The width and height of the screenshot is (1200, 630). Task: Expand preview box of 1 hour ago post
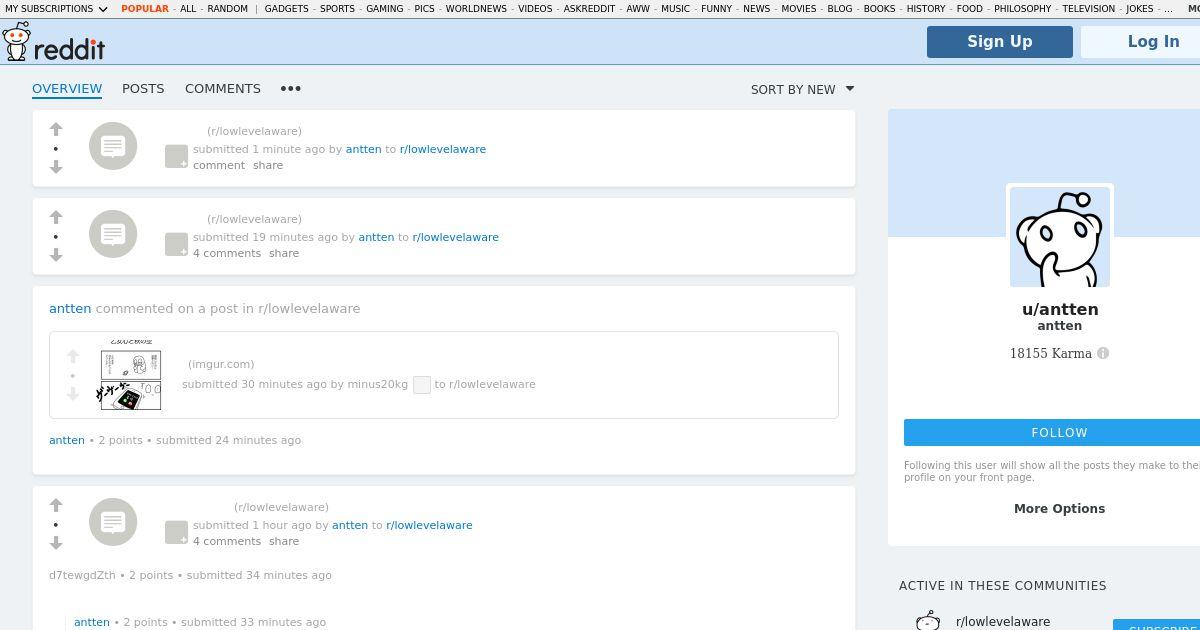pyautogui.click(x=176, y=532)
